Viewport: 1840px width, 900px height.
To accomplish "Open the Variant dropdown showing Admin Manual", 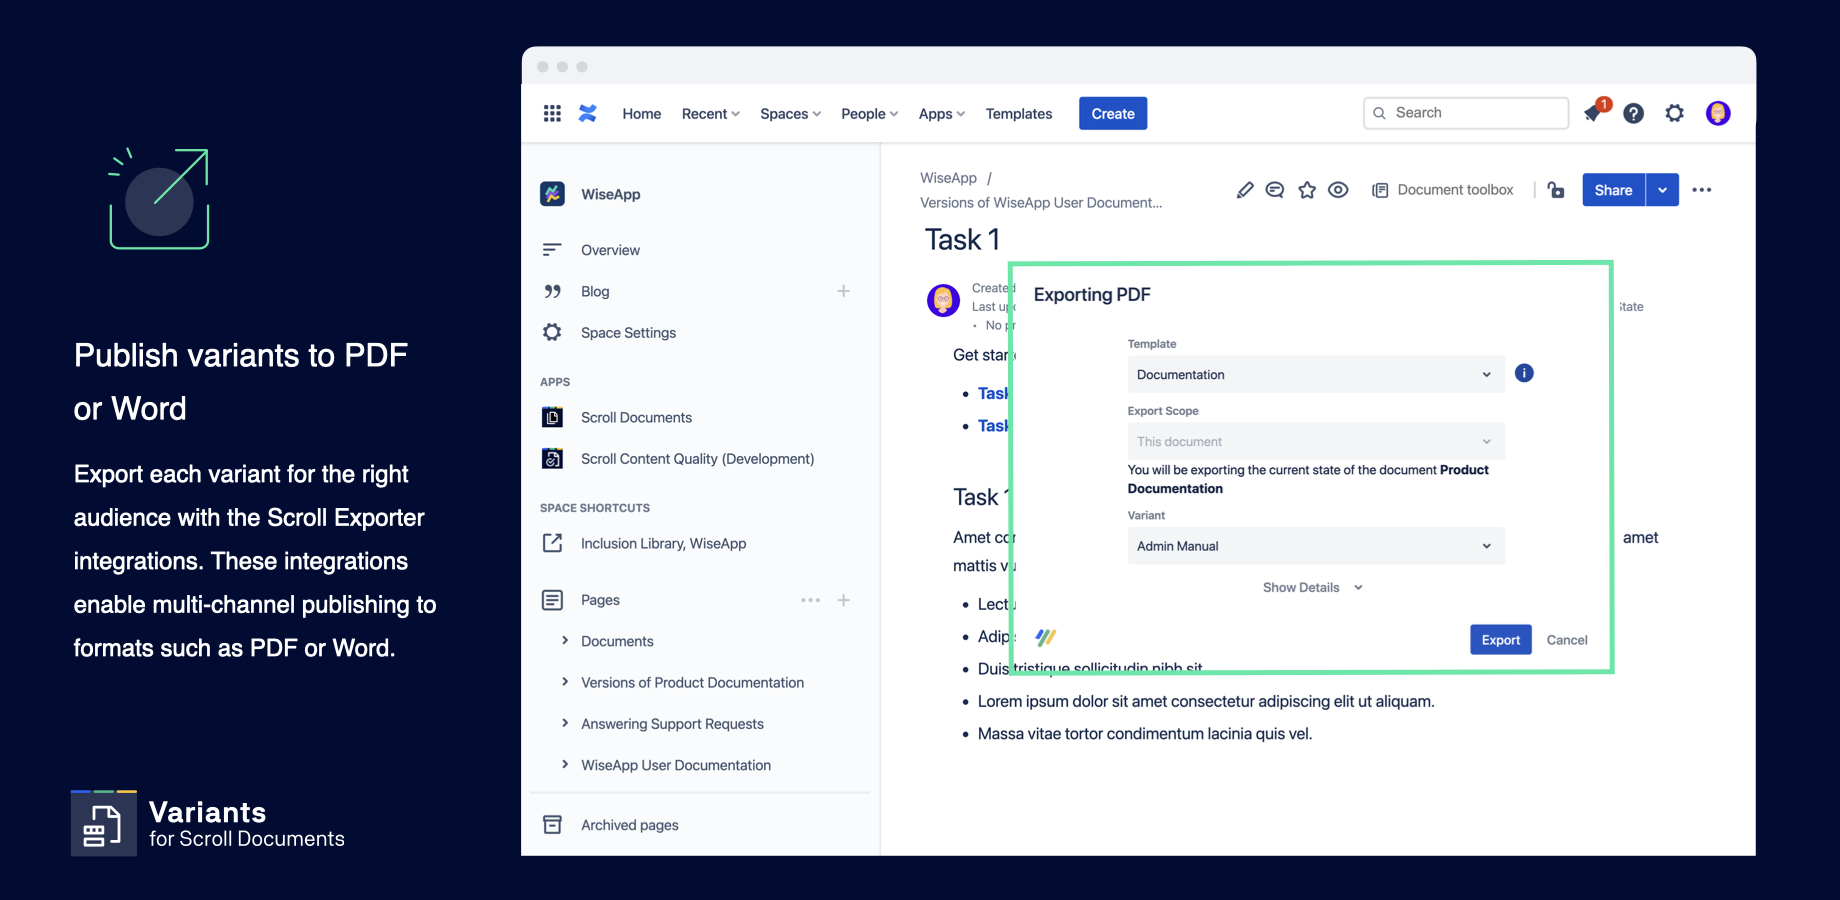I will 1315,546.
